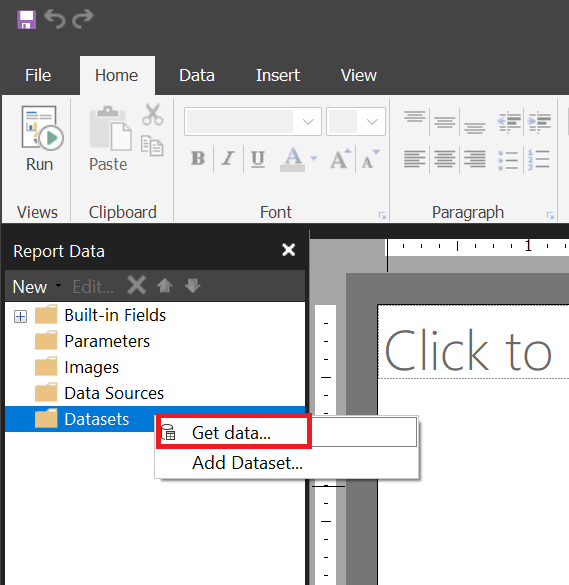Image resolution: width=569 pixels, height=585 pixels.
Task: Open the Paragraph dialog launcher
Action: [x=550, y=216]
